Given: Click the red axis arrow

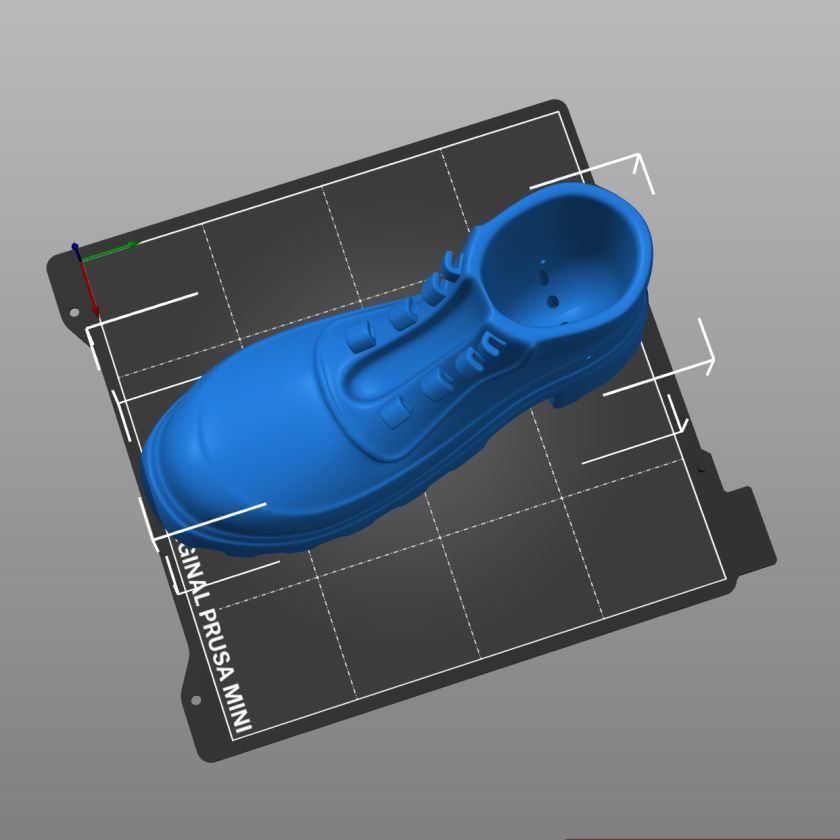Looking at the screenshot, I should tap(88, 285).
